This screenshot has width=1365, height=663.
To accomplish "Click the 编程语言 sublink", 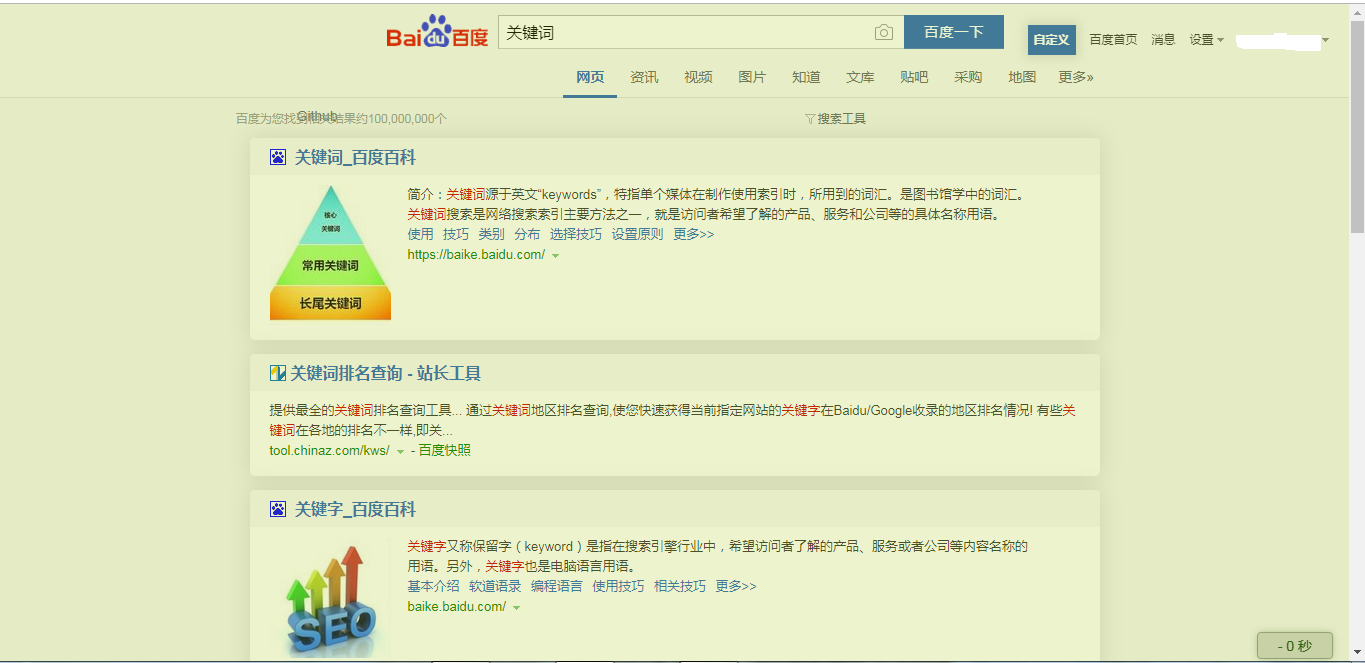I will (557, 586).
